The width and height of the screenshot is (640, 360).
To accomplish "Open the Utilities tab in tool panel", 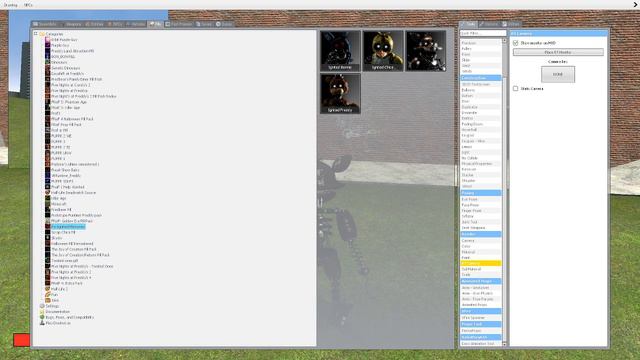I will point(511,24).
